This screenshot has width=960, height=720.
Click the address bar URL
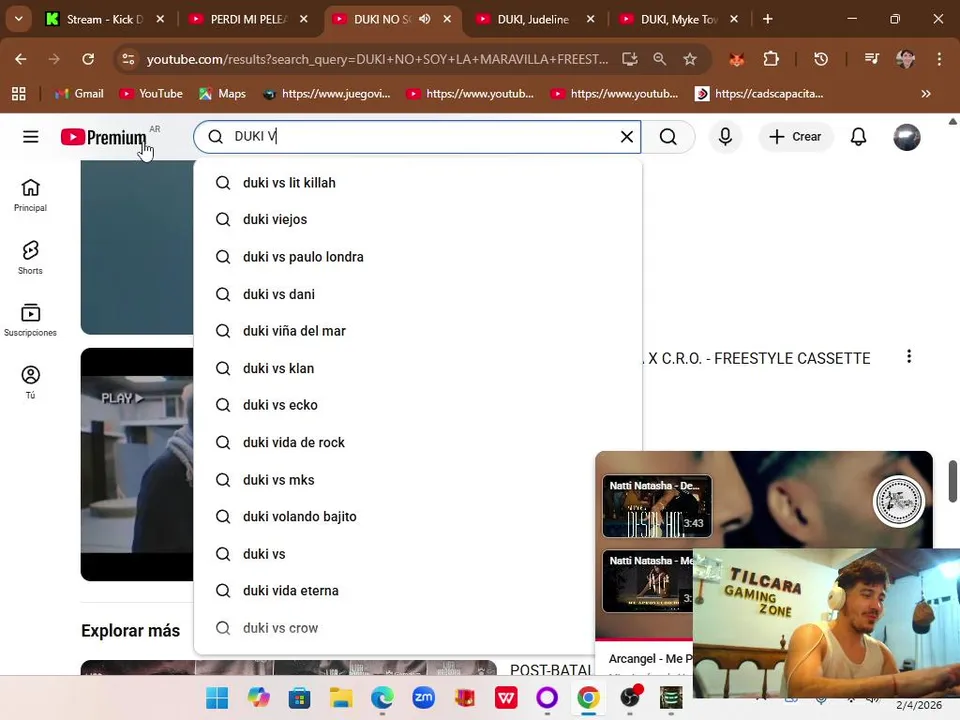[377, 59]
